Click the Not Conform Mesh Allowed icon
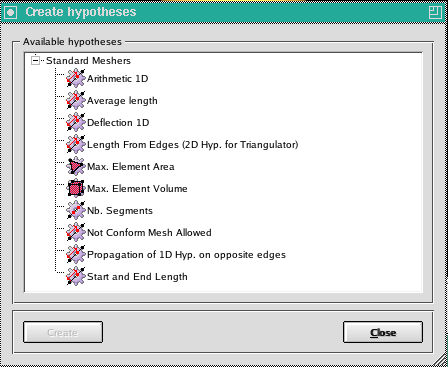This screenshot has width=448, height=367. pos(76,232)
